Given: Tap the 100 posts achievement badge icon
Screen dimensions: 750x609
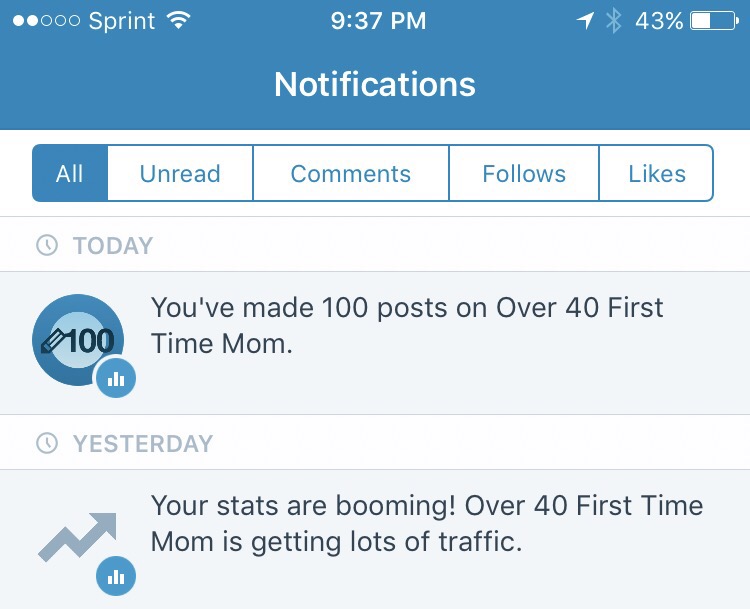Looking at the screenshot, I should (x=77, y=340).
